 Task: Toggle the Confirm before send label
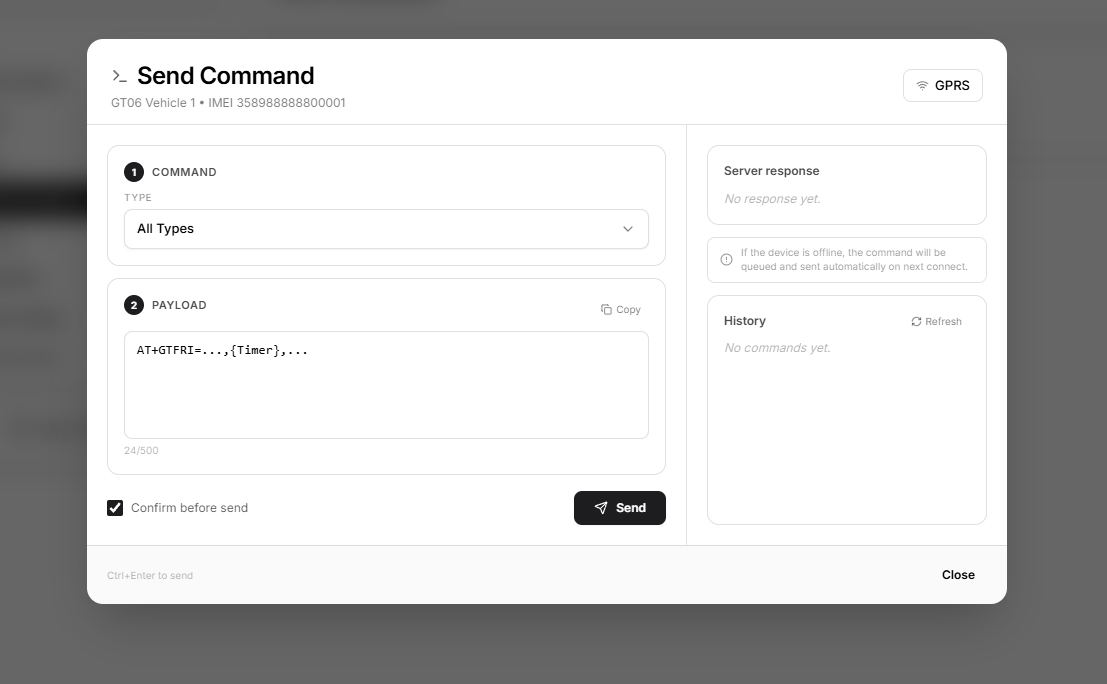point(189,508)
